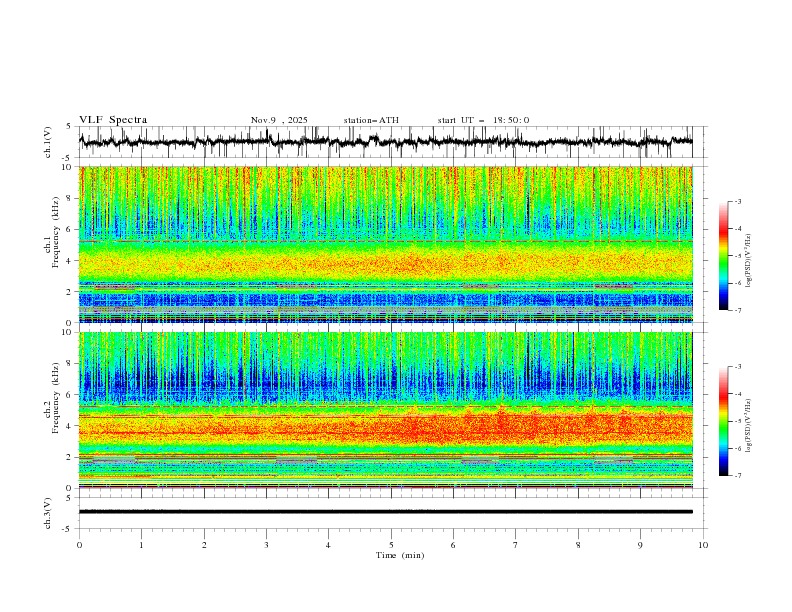Select the date "Nov.9 , 2025"
This screenshot has height=612, width=792.
279,120
